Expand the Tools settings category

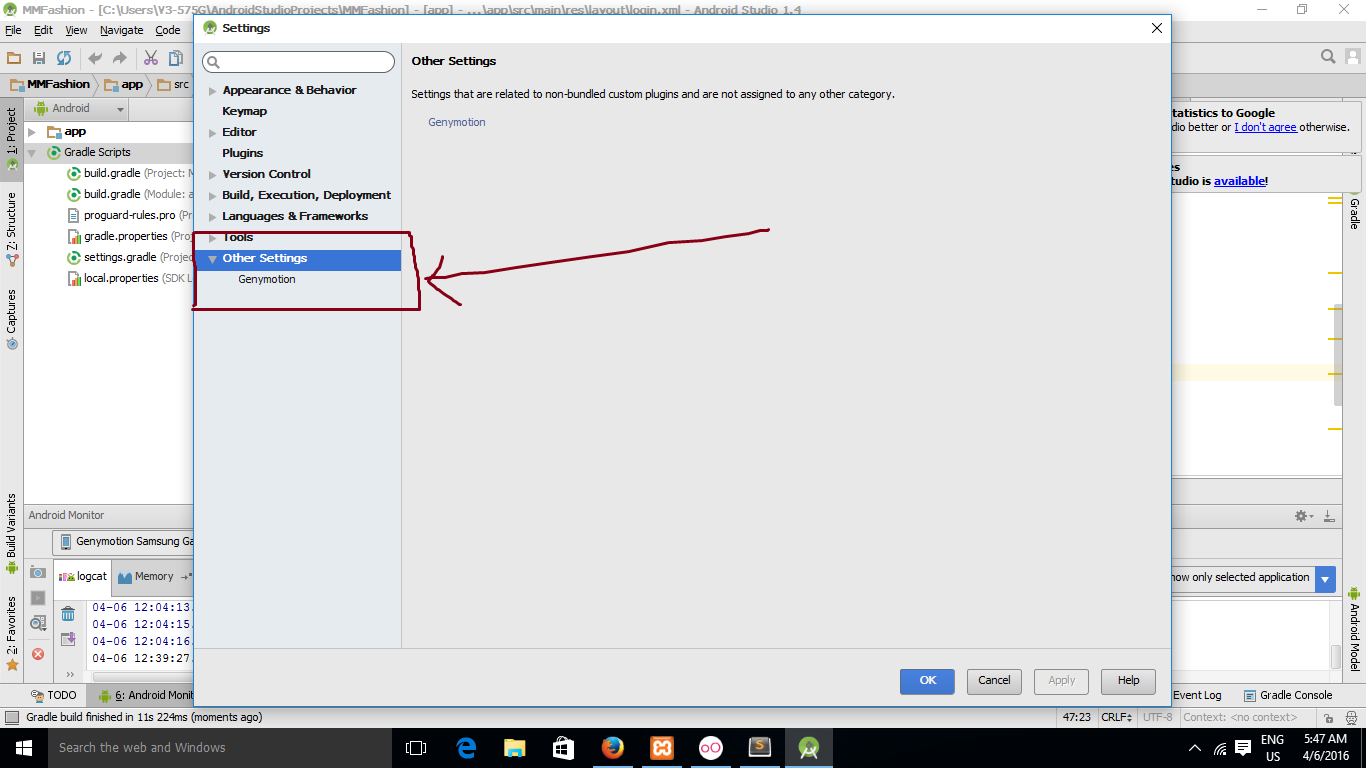click(x=212, y=238)
